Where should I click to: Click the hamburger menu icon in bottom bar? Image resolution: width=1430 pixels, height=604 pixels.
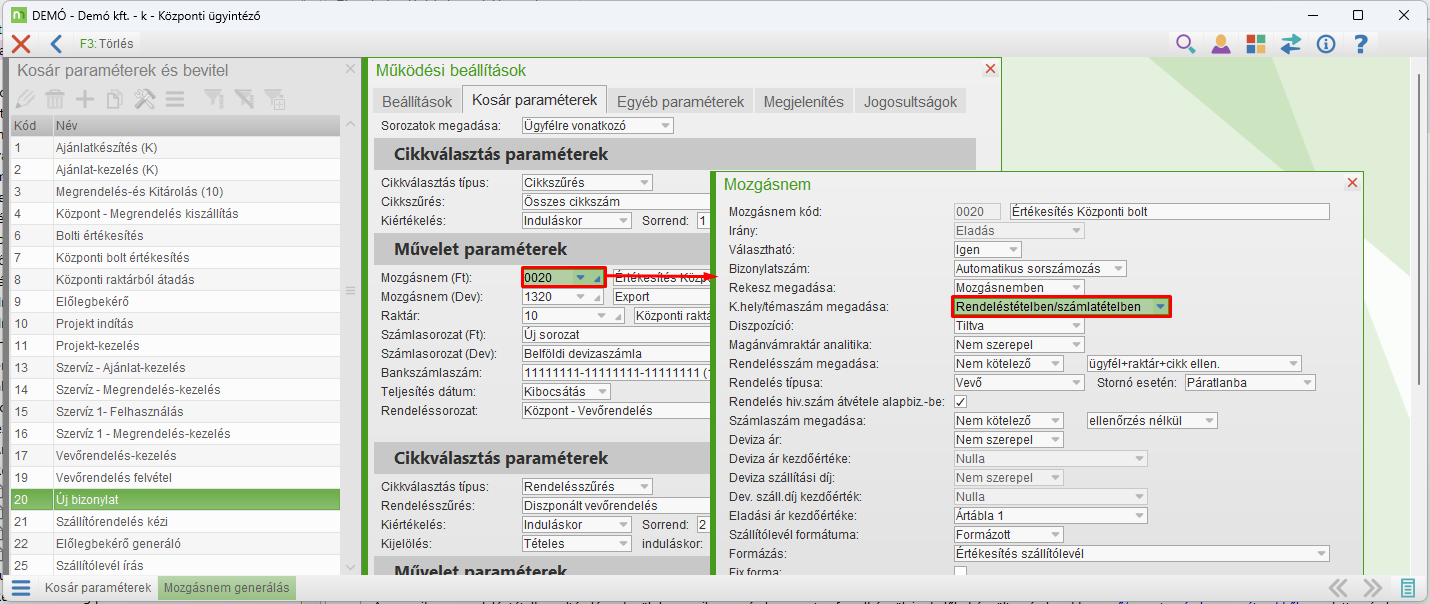(21, 588)
